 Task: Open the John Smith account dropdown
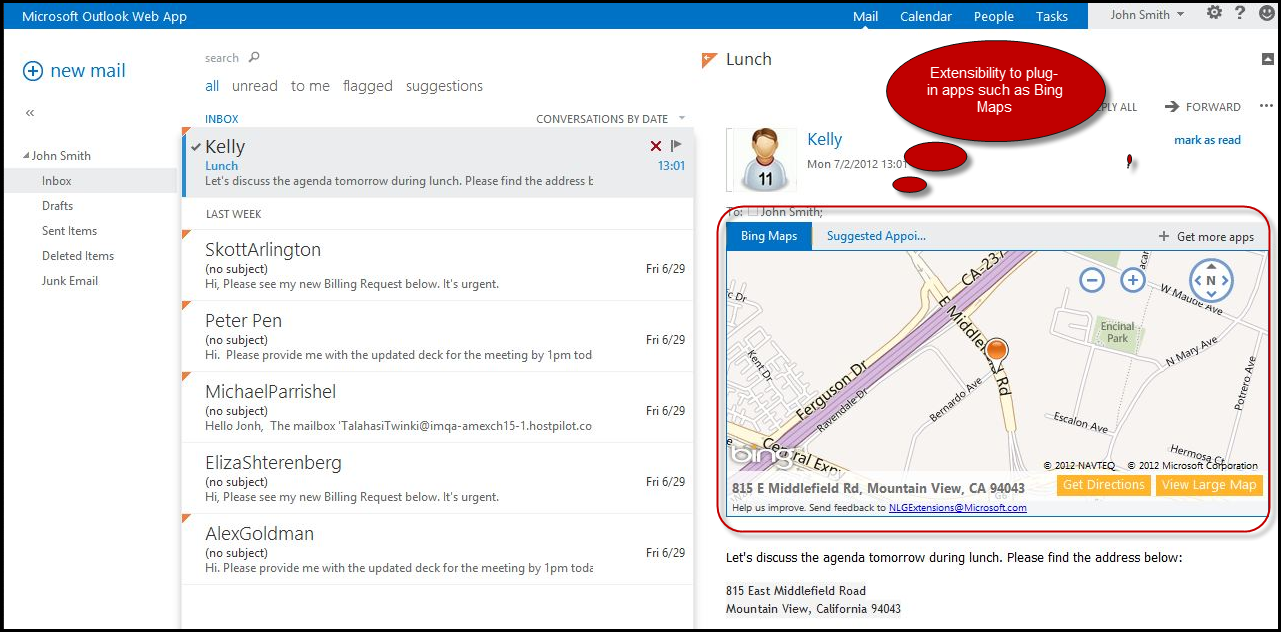click(1147, 15)
